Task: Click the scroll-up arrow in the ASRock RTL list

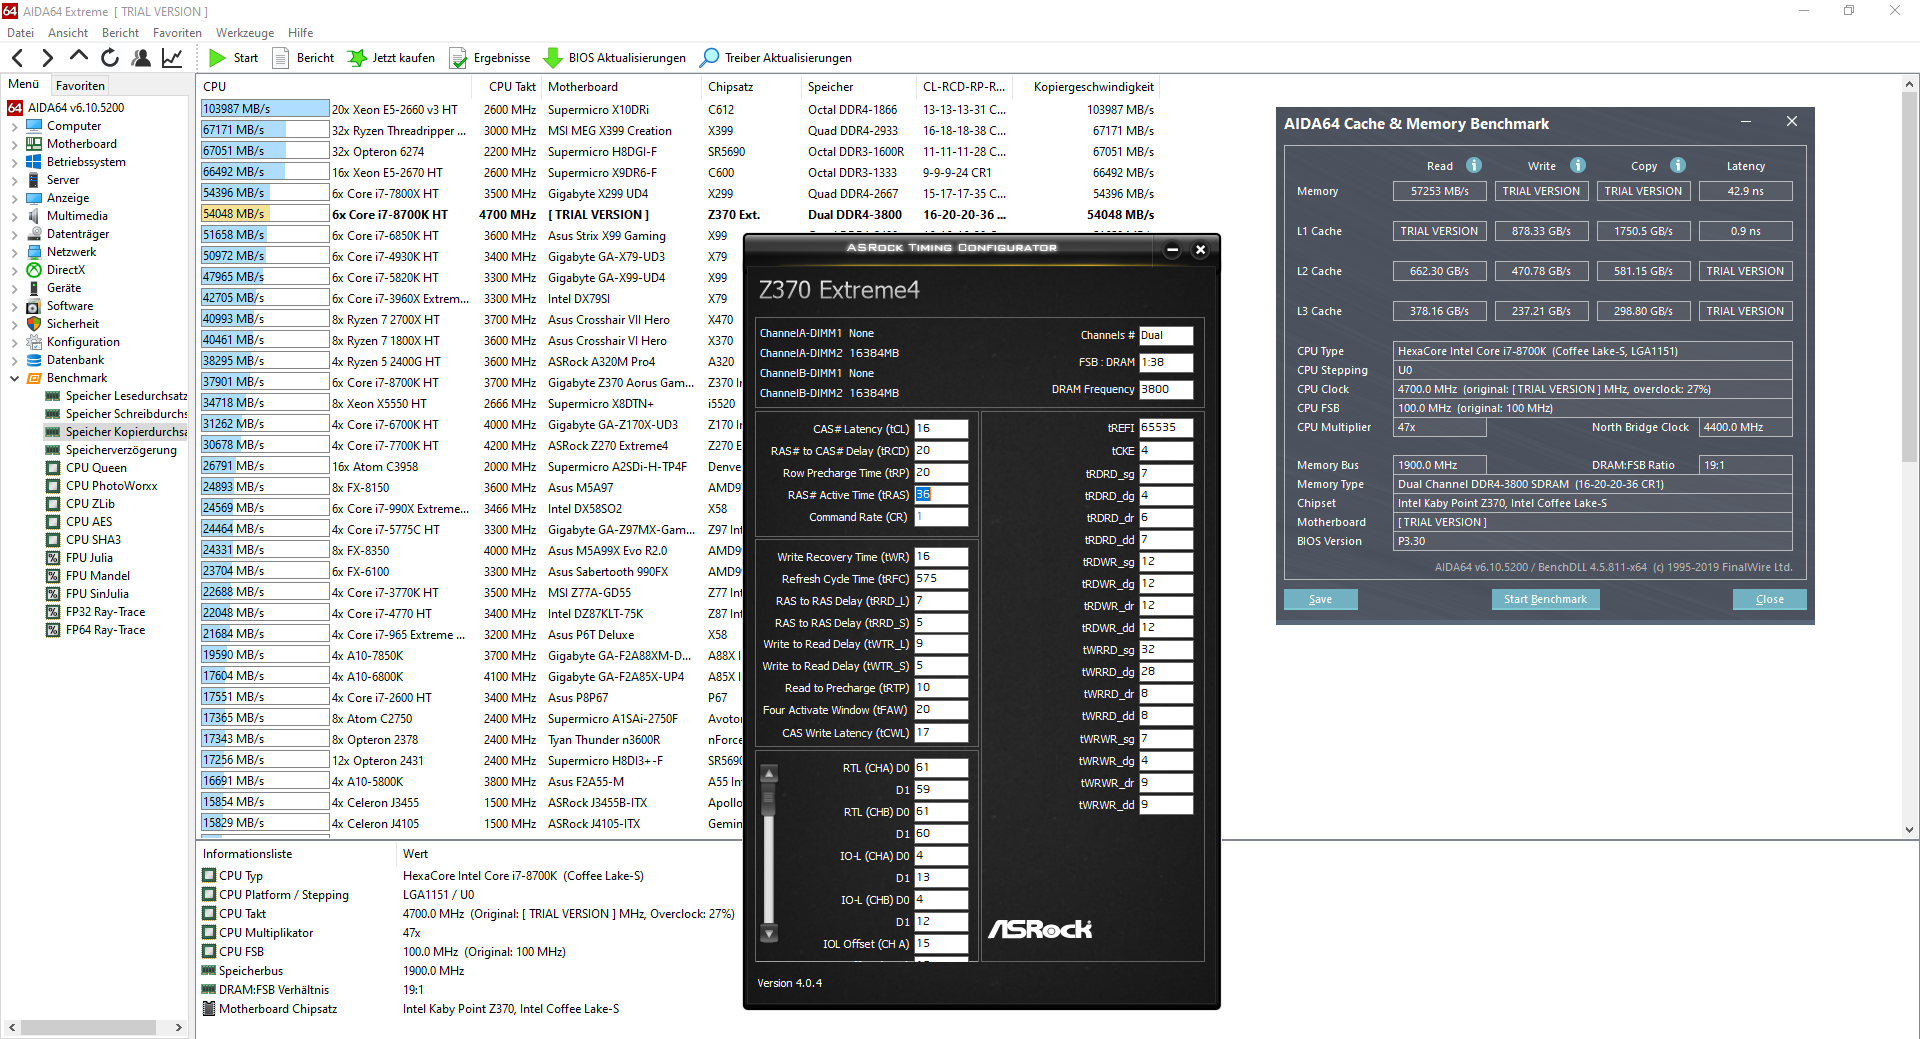Action: (x=769, y=774)
